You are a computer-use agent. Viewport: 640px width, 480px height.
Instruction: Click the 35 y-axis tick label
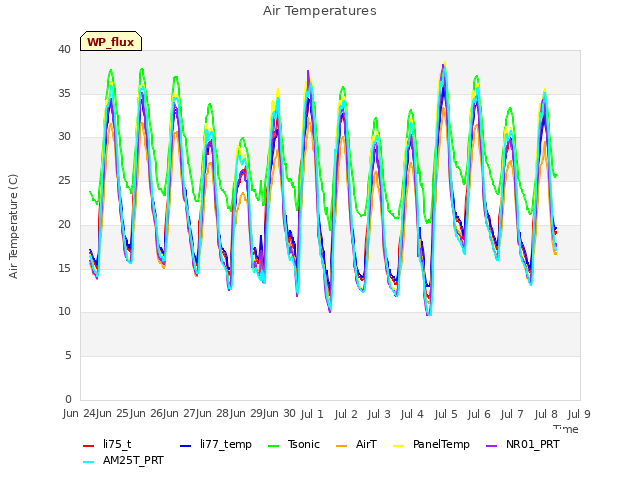(64, 93)
